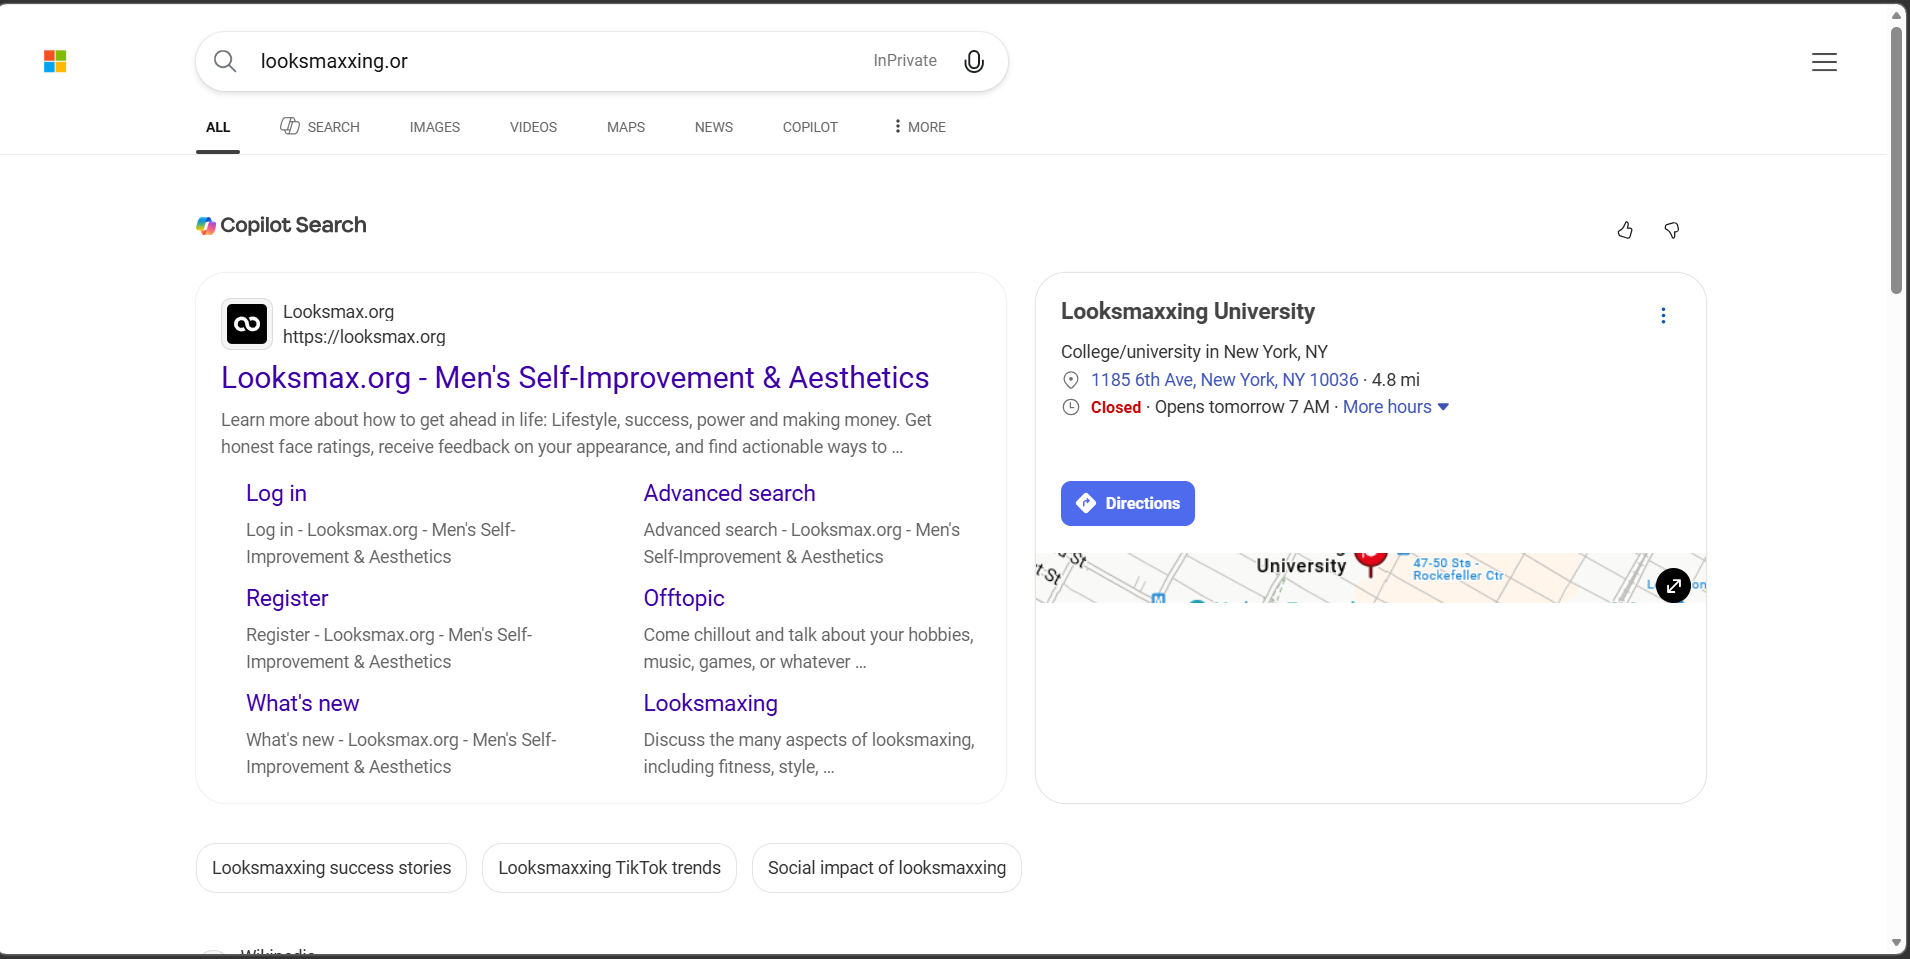1910x959 pixels.
Task: Like the Copilot Search result with thumbs up
Action: 1625,230
